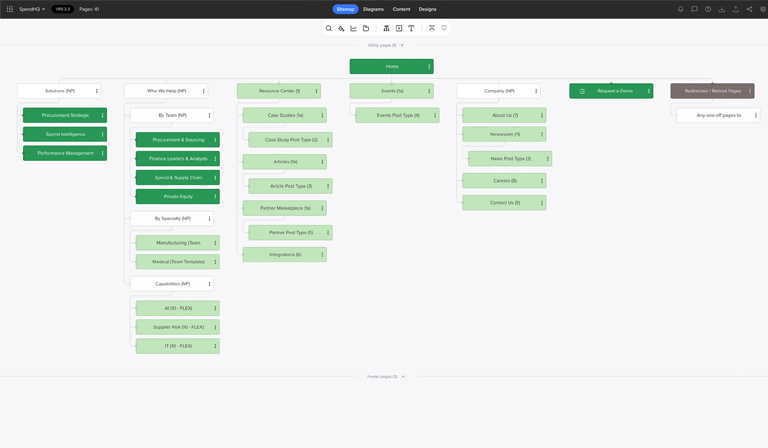Select the Article Post Type (3) node
Viewport: 768px width, 448px height.
click(290, 186)
